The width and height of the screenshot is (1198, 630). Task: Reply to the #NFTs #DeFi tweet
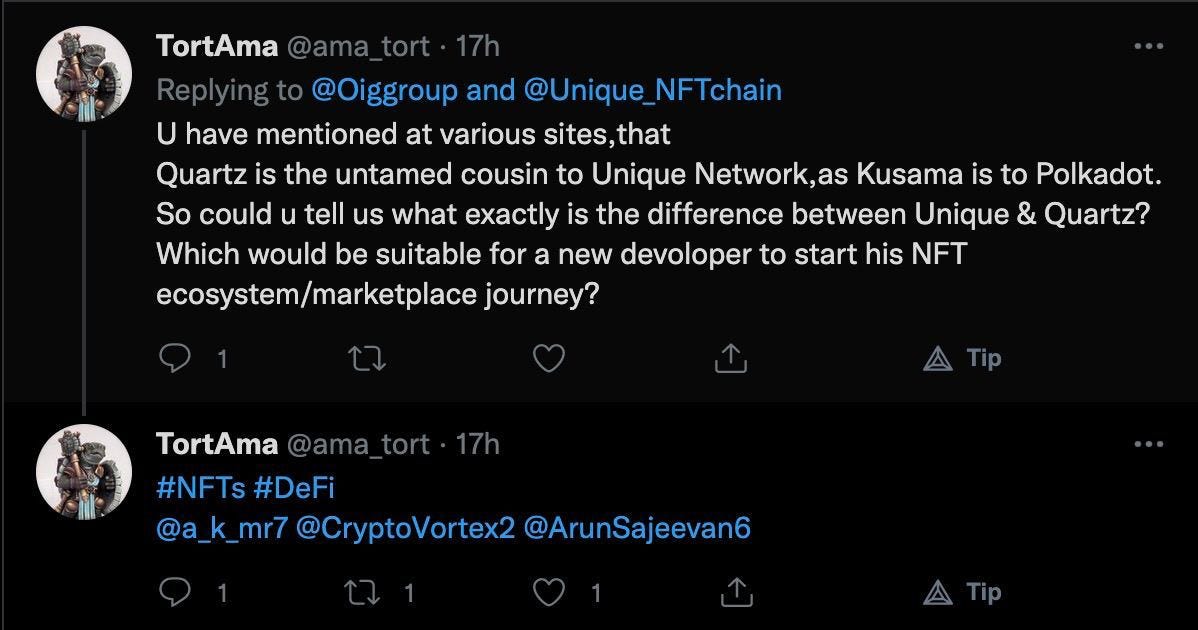pos(175,592)
